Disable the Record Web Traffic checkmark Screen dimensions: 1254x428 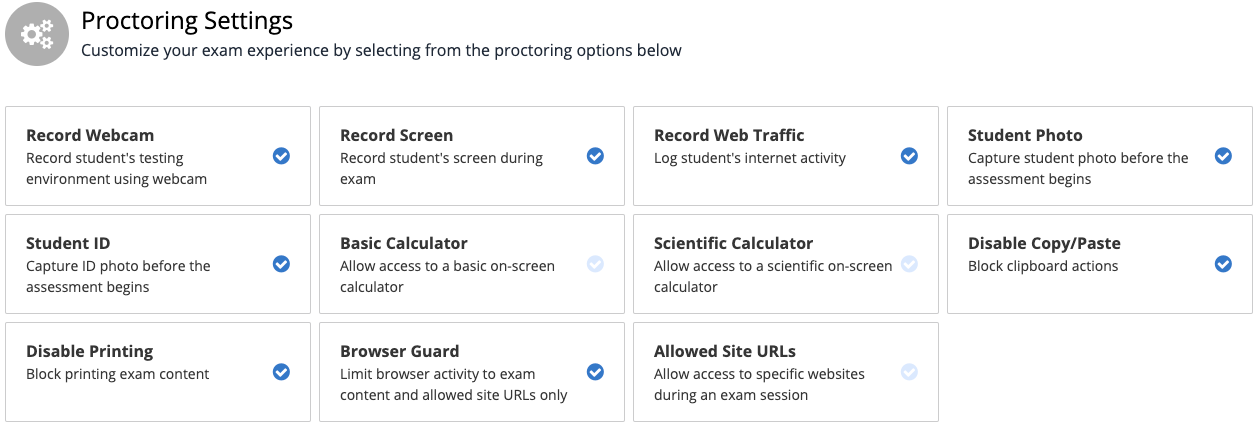(x=909, y=156)
